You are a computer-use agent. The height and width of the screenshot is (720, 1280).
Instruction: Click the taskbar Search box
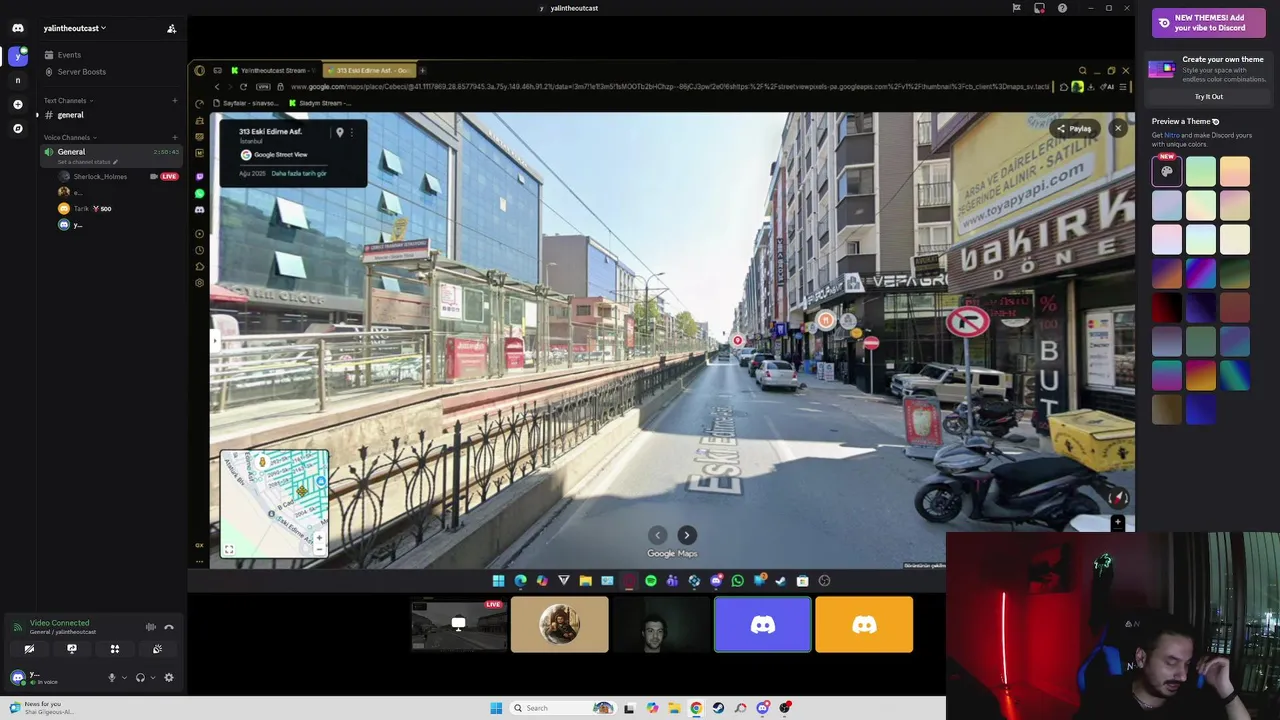pos(563,708)
